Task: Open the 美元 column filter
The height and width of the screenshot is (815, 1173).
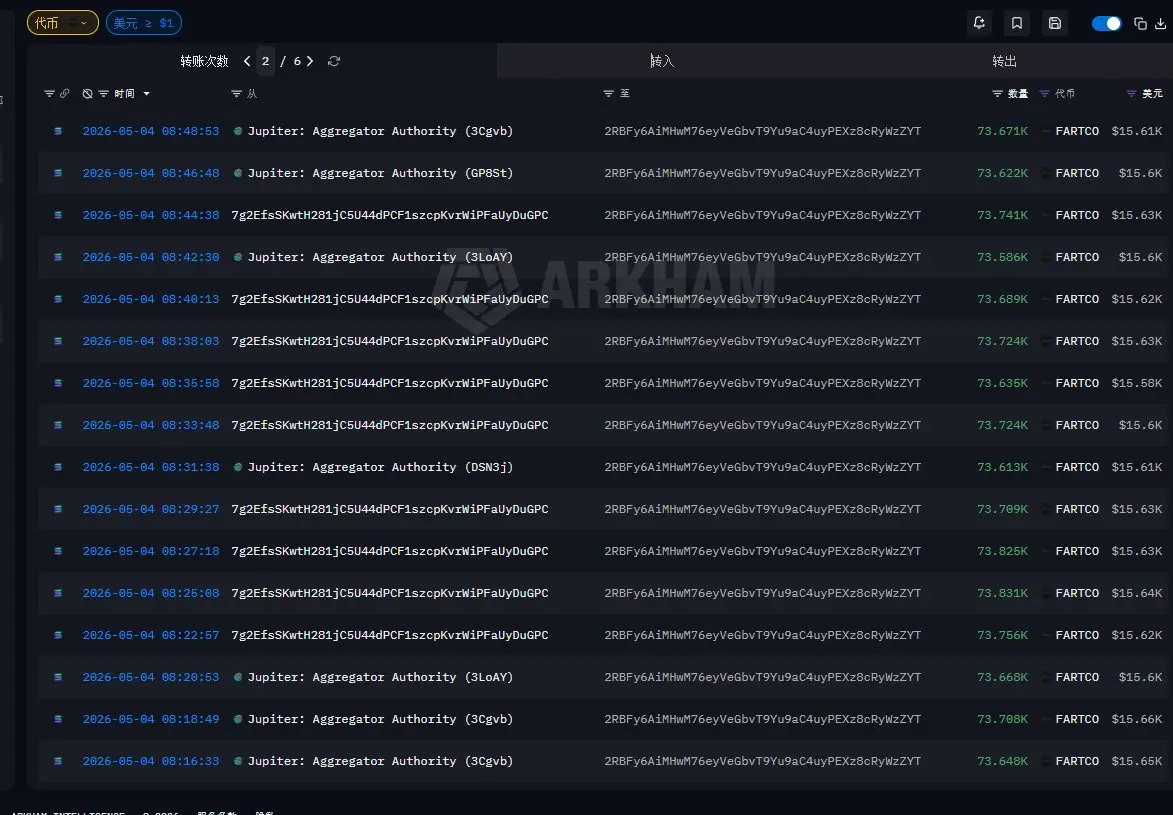Action: 1131,94
